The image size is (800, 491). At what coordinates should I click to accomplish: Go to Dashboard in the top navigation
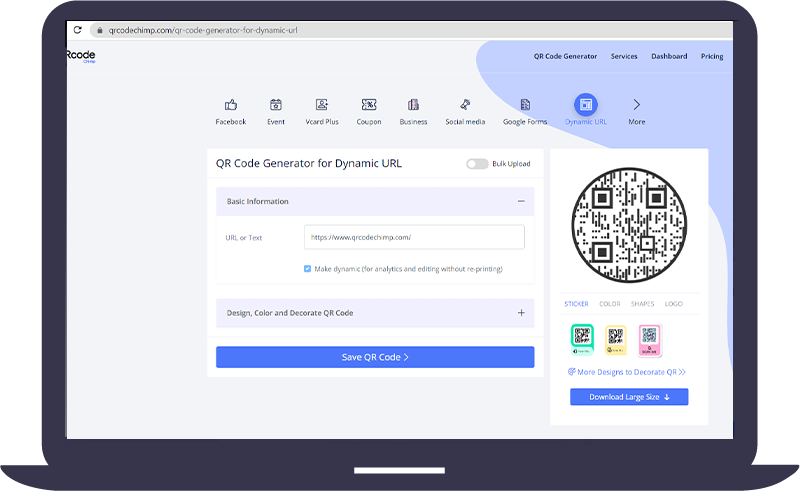point(669,56)
